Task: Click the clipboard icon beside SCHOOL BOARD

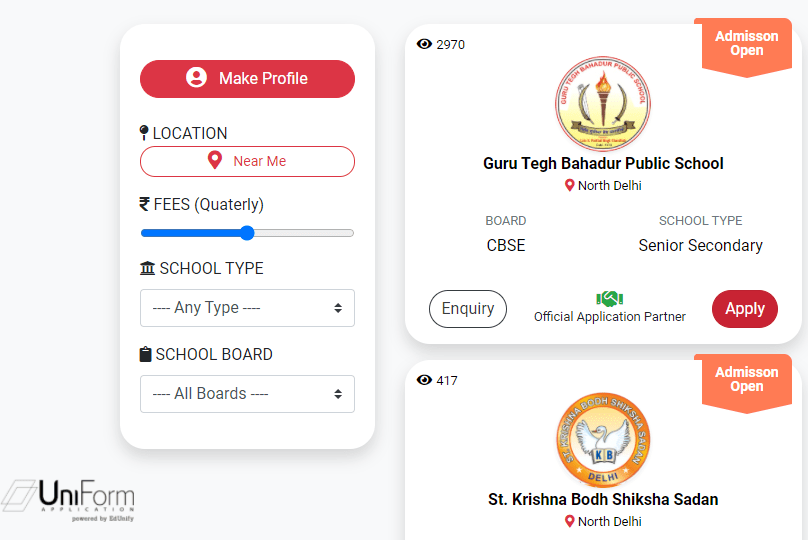Action: click(x=146, y=354)
